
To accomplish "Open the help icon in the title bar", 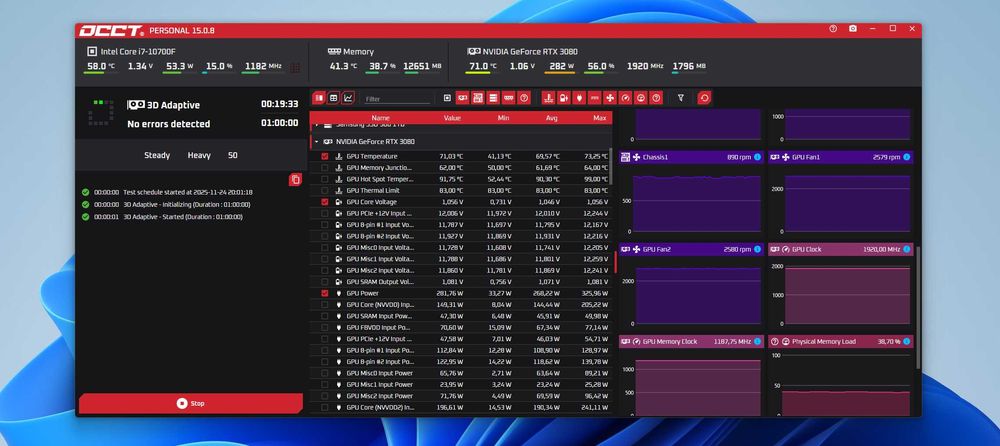I will [833, 29].
